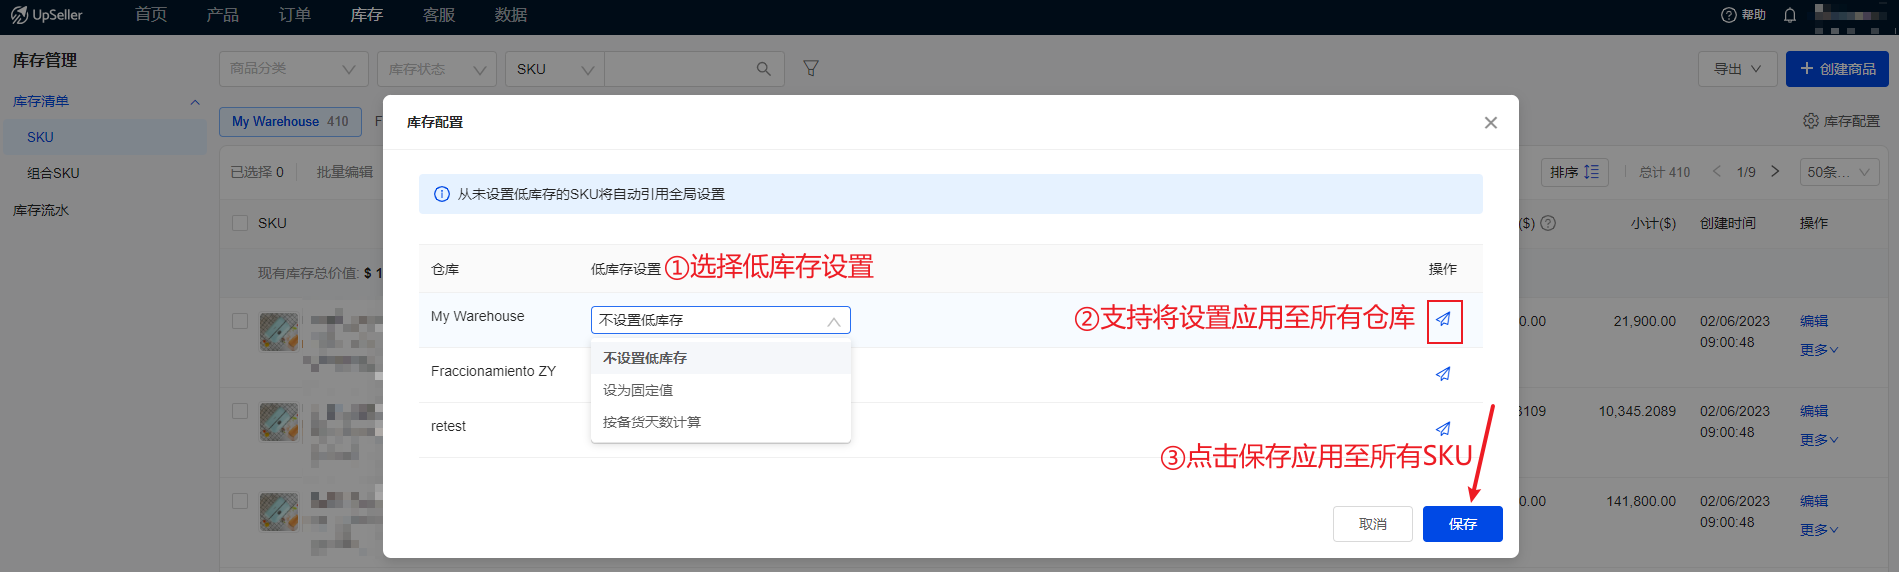Viewport: 1899px width, 572px height.
Task: Click apply-to-all icon for Fraccionamiento ZY row
Action: [x=1443, y=374]
